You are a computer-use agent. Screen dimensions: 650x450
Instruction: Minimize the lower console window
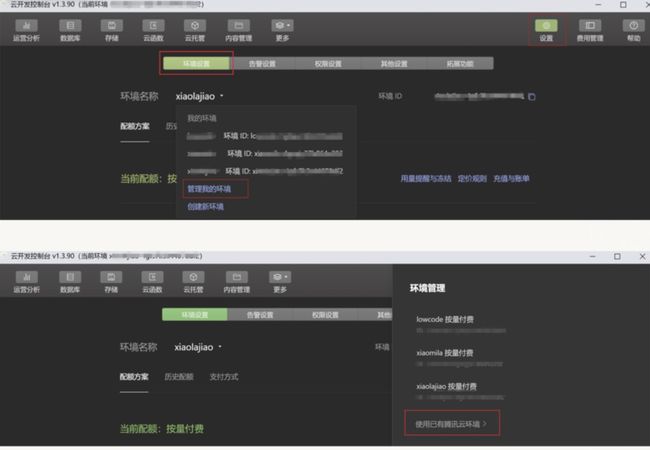[x=592, y=256]
